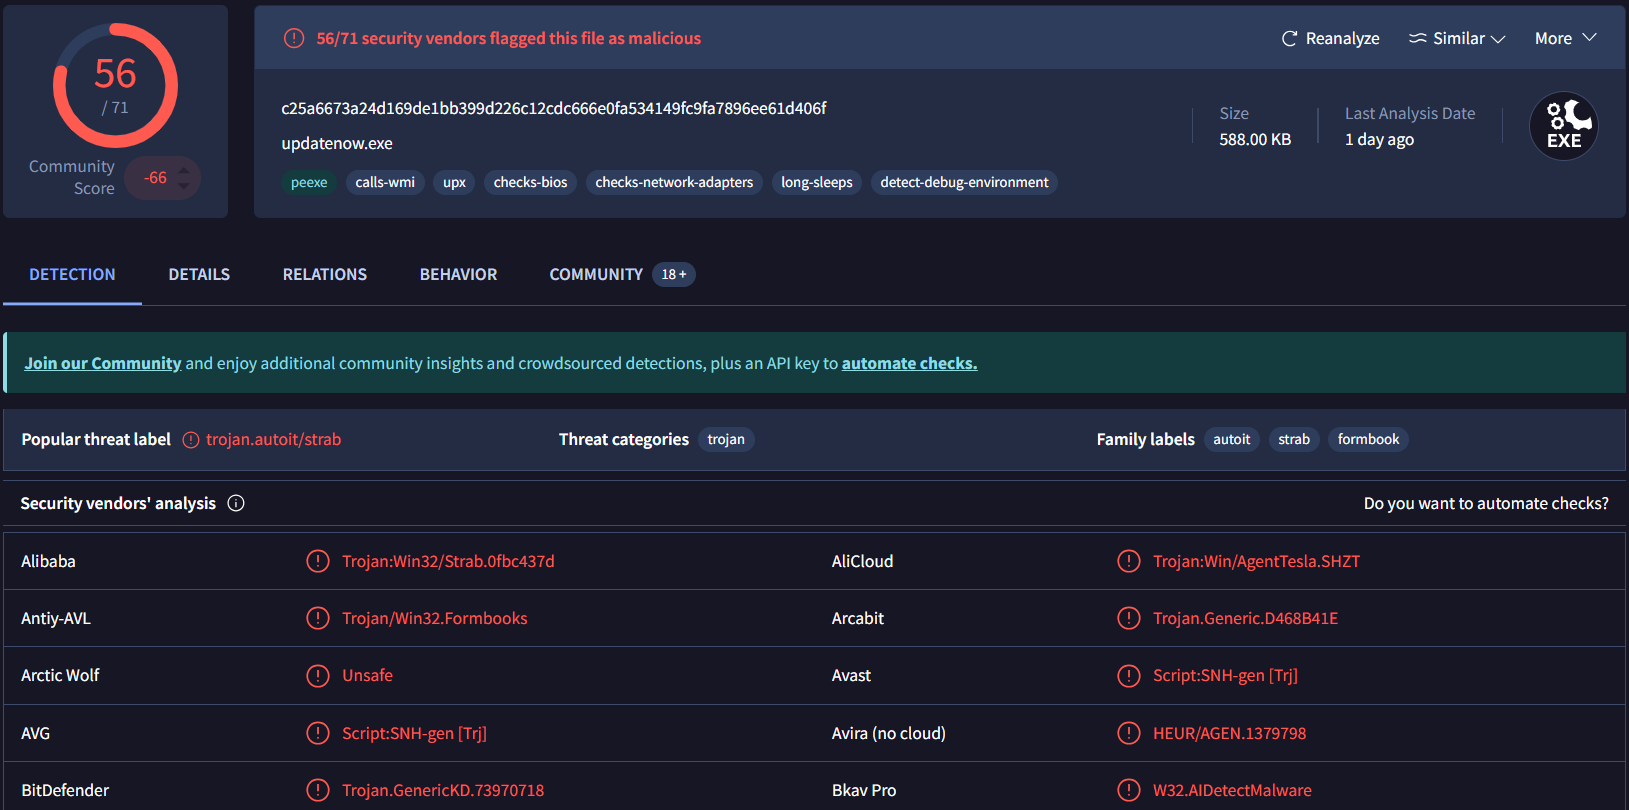Click Trojan:Win32/Strab.0fbc437d result
This screenshot has width=1629, height=810.
(448, 561)
